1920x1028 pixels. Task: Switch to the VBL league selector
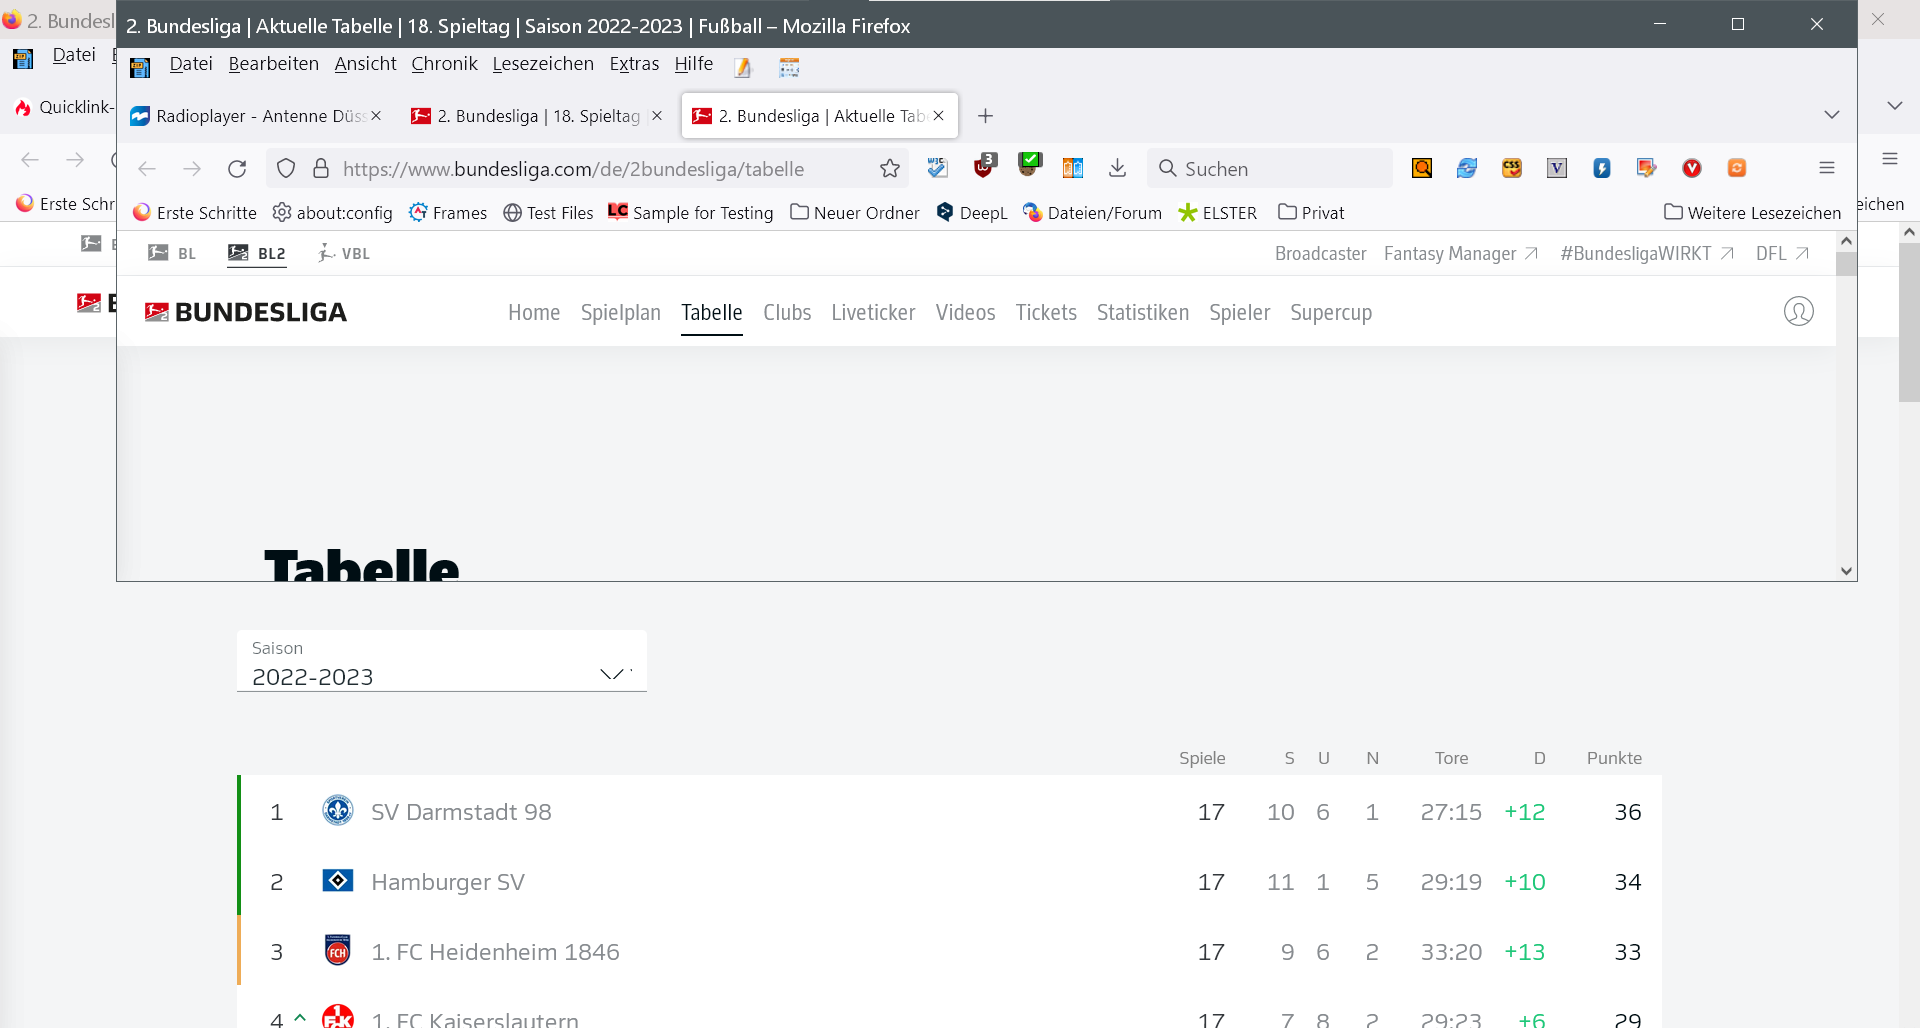[344, 253]
